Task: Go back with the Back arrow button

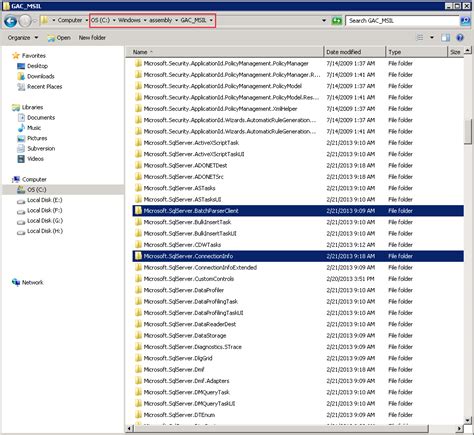Action: pyautogui.click(x=10, y=21)
